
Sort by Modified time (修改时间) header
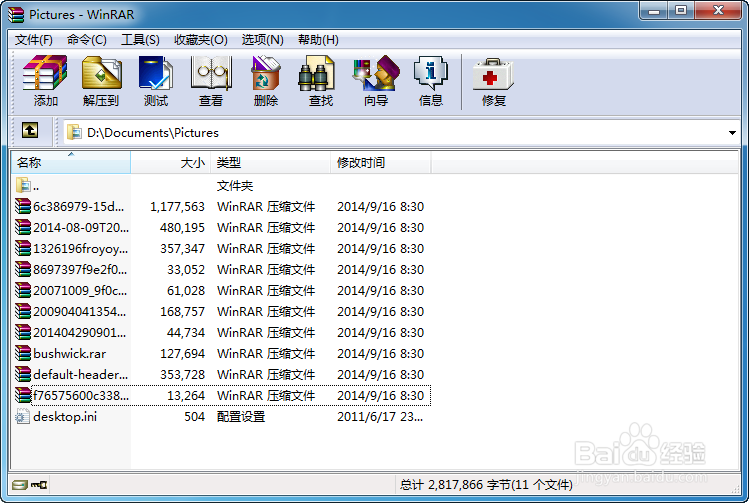tap(381, 162)
